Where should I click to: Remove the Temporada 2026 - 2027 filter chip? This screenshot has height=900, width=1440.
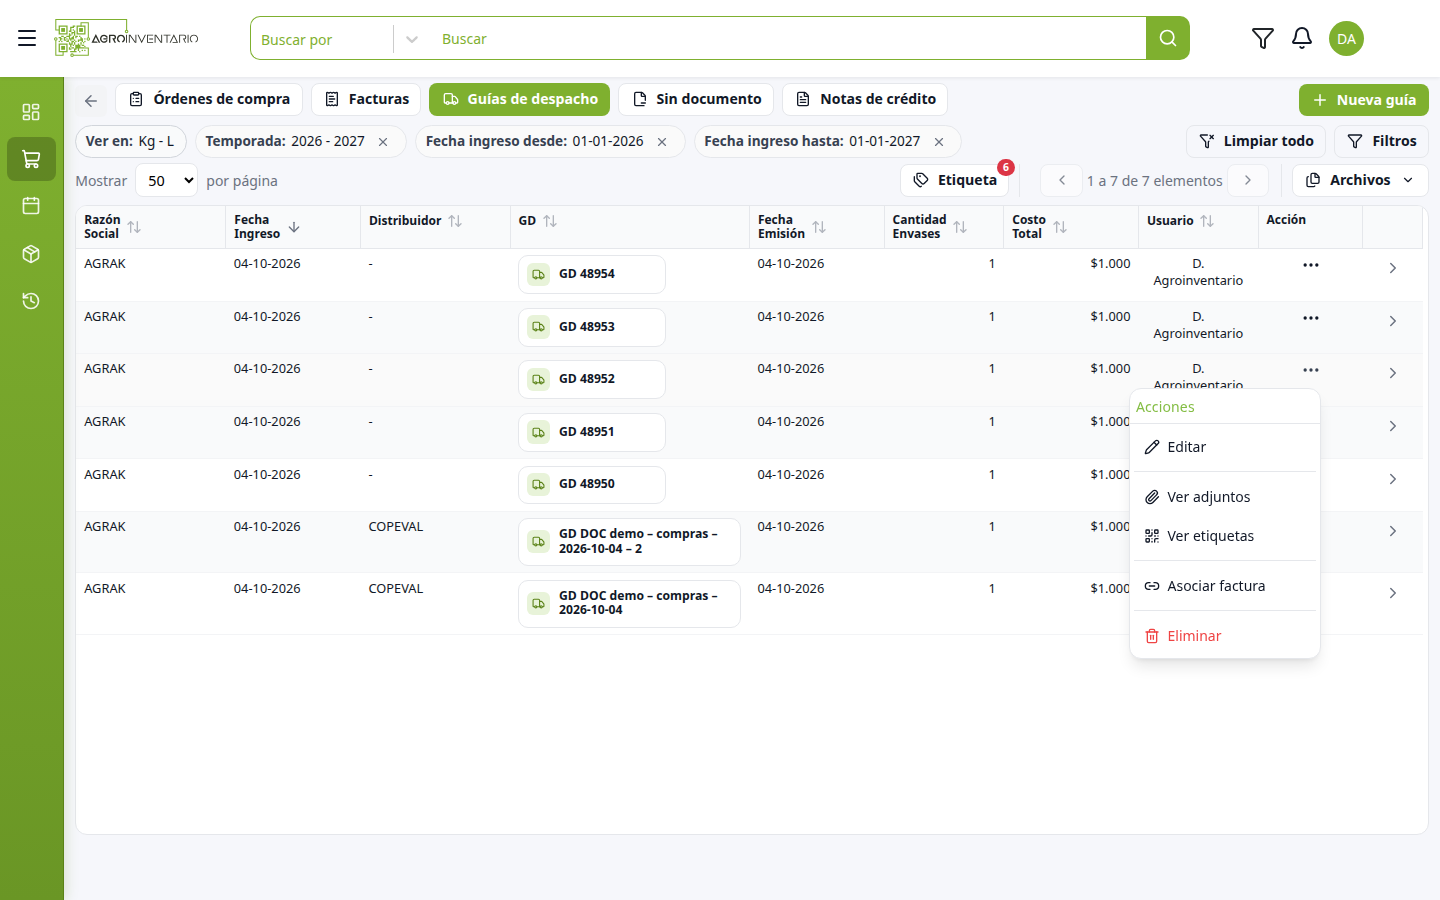click(x=383, y=142)
